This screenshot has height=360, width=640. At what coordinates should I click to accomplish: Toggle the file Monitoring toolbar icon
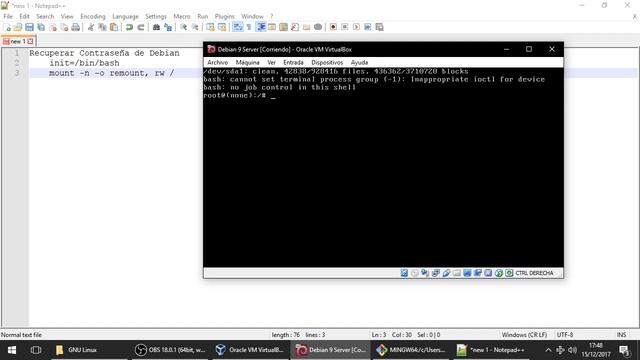coord(318,27)
